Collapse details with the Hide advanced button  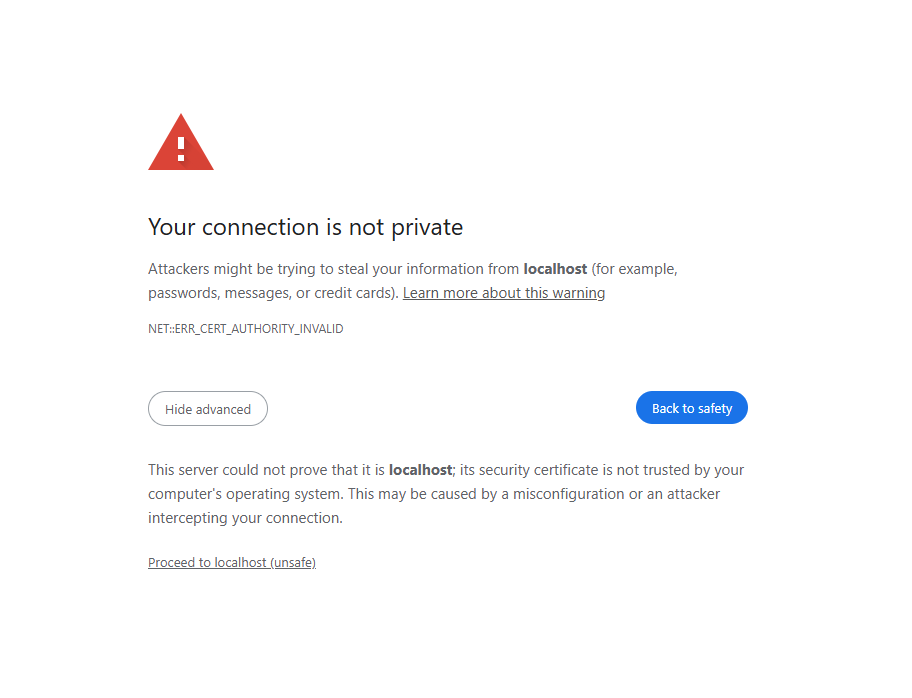point(208,409)
